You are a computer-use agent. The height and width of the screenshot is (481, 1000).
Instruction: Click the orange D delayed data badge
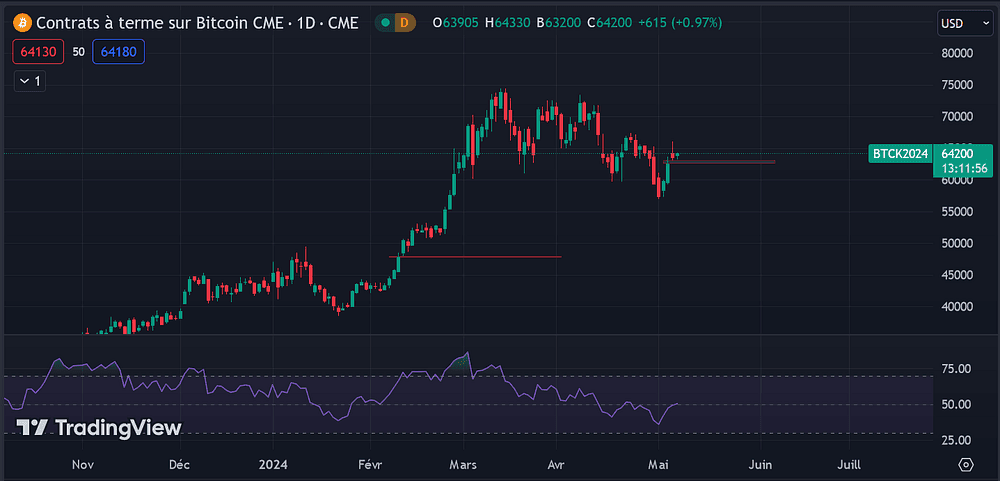pos(404,23)
